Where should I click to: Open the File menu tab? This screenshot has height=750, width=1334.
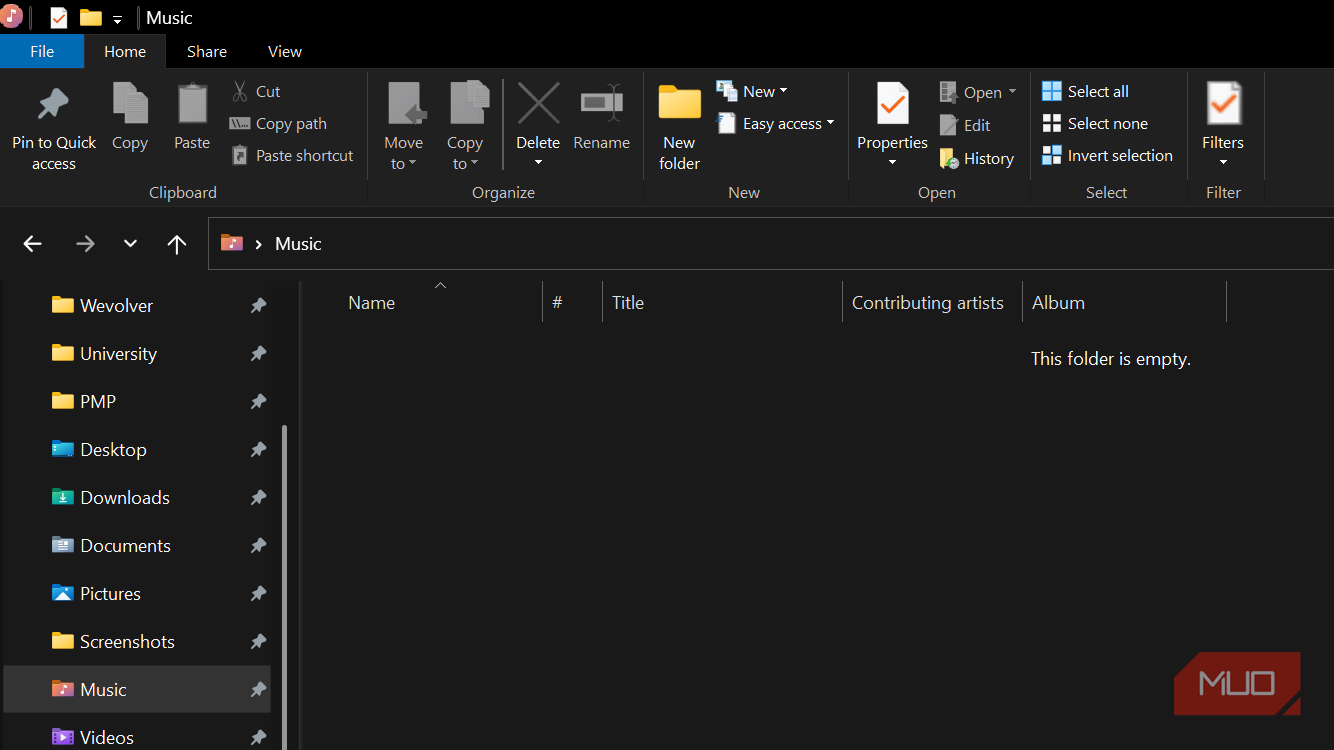tap(42, 52)
